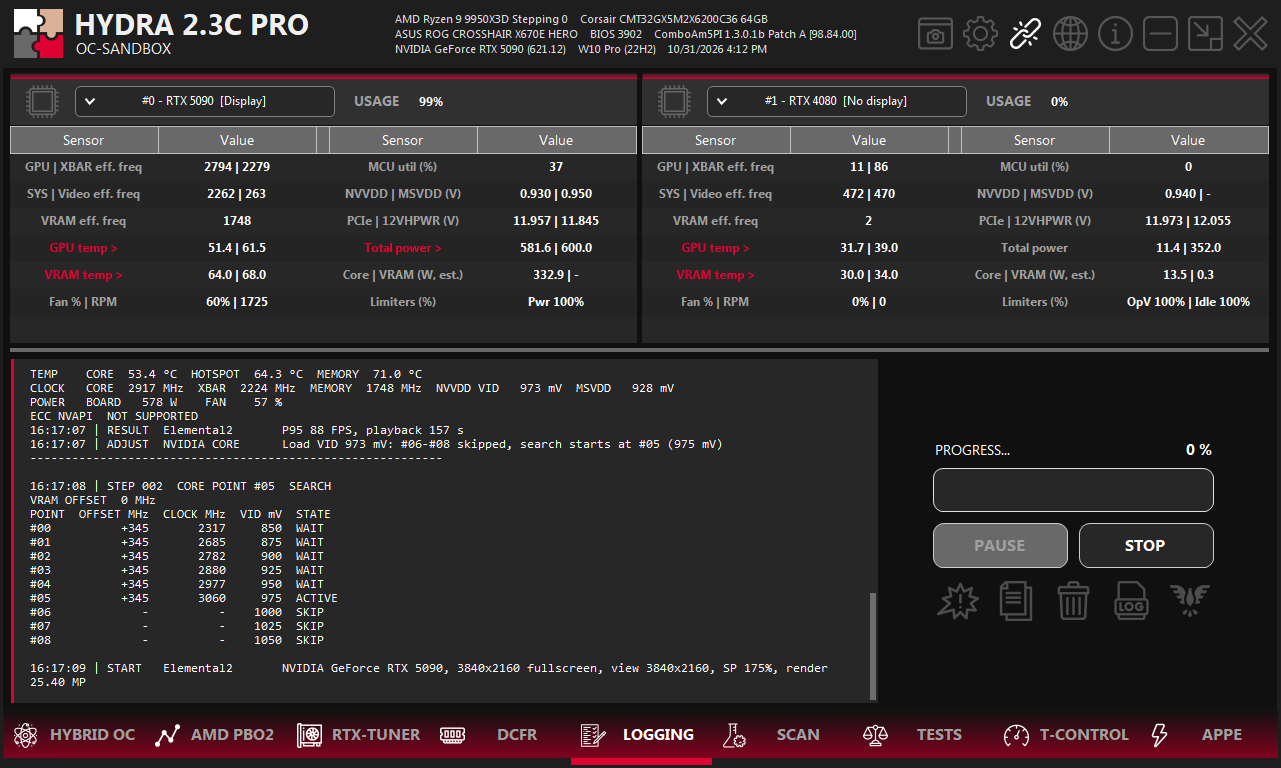Open the LOG file icon
Screen dimensions: 1281x768
[x=1131, y=600]
